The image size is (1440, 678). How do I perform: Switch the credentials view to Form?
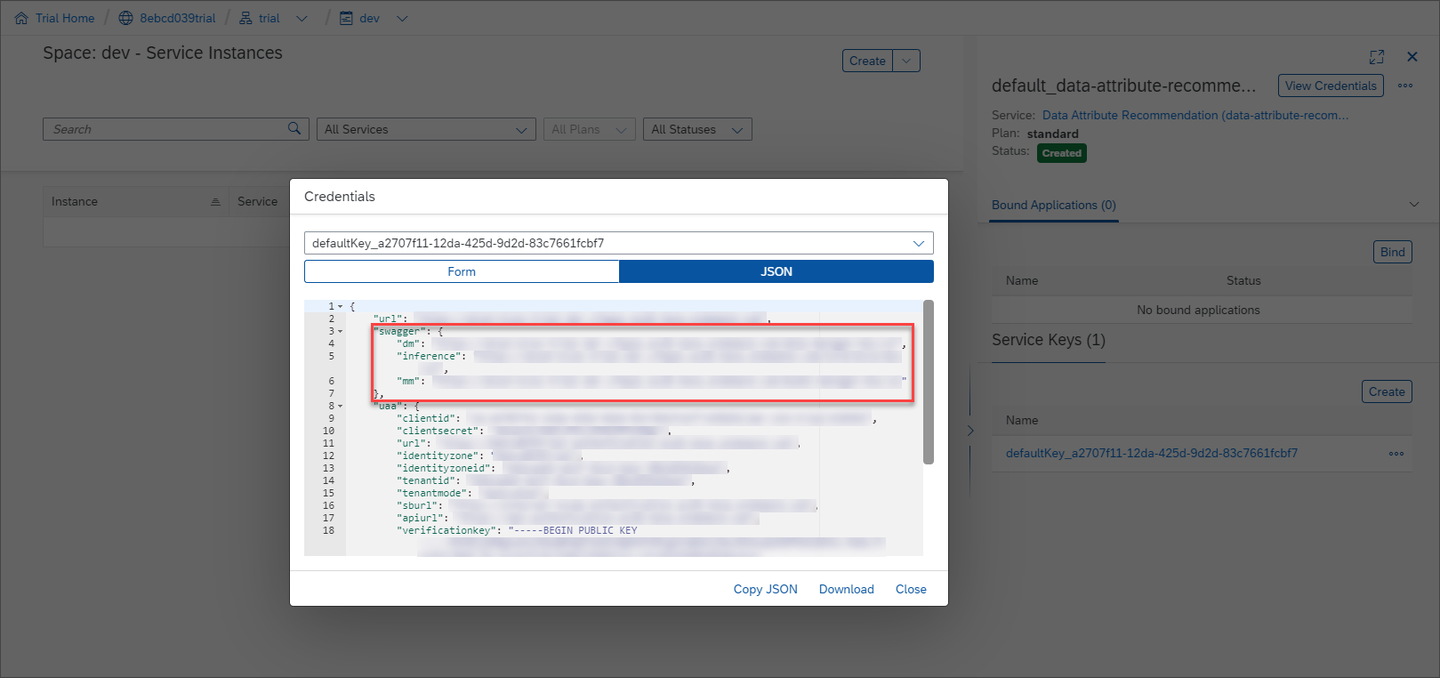coord(462,272)
